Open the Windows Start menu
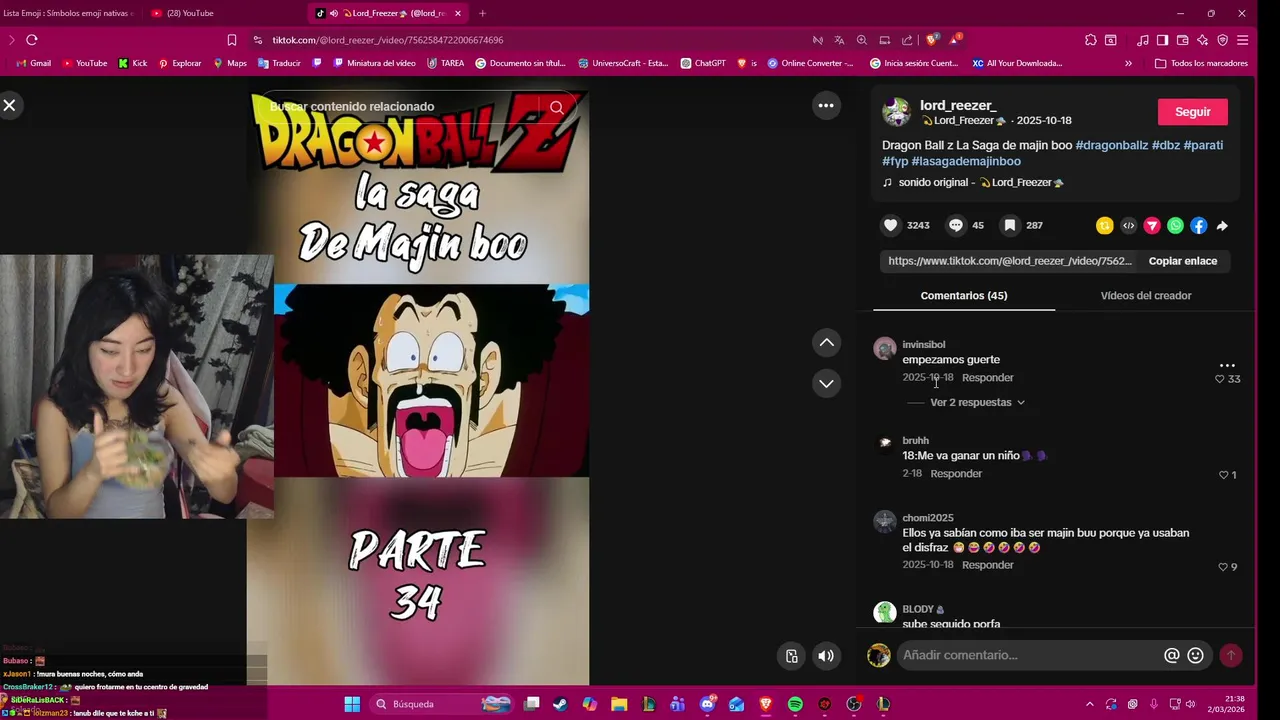The image size is (1280, 720). tap(352, 704)
